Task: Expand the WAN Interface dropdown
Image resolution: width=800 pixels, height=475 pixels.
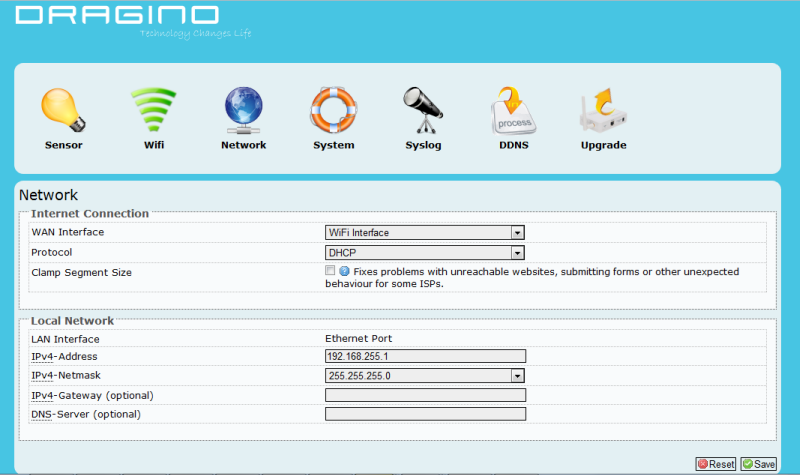Action: click(x=424, y=233)
